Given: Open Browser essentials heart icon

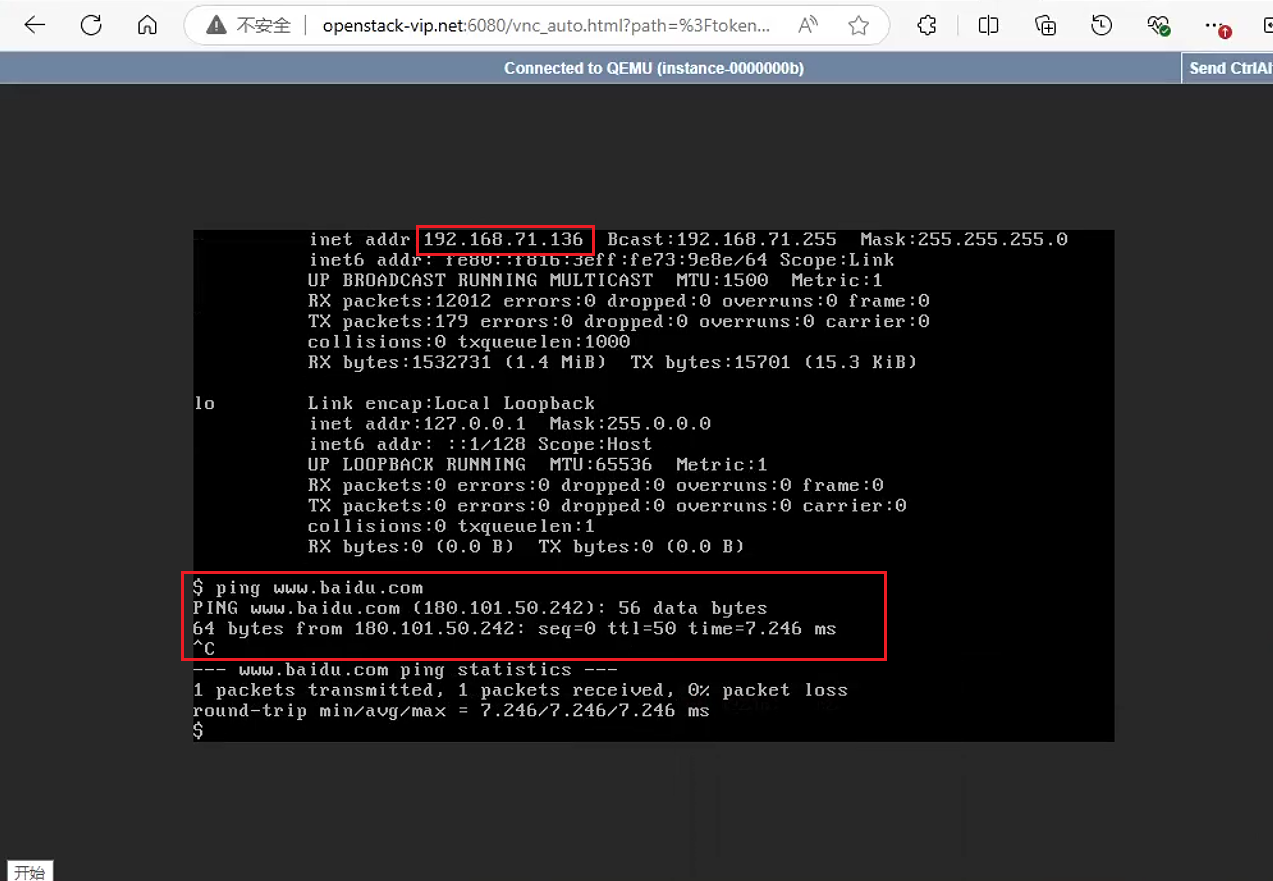Looking at the screenshot, I should 1159,26.
